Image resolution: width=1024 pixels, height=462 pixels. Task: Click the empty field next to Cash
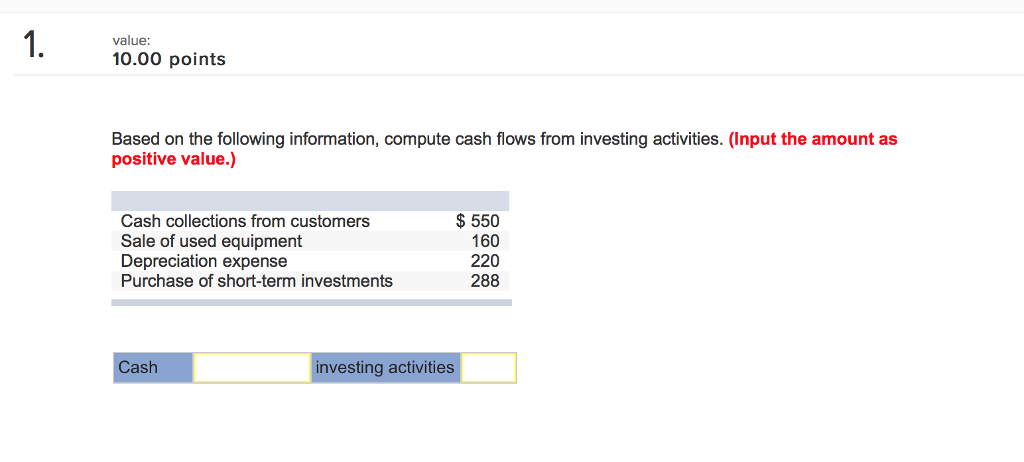click(x=251, y=367)
